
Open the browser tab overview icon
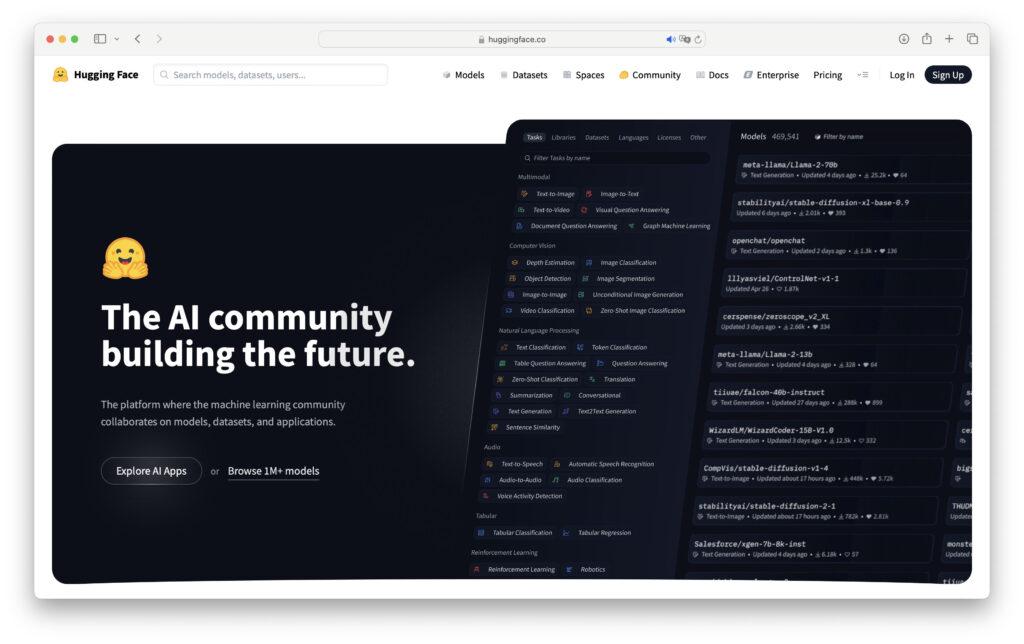coord(973,38)
